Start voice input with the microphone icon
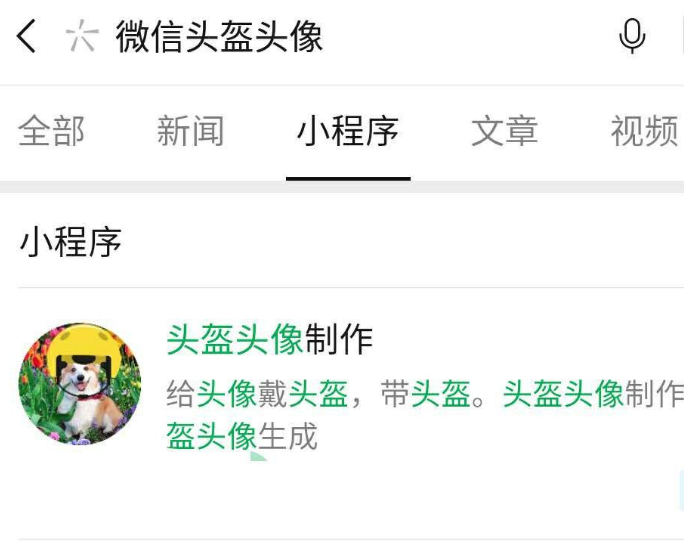The image size is (684, 542). 632,36
